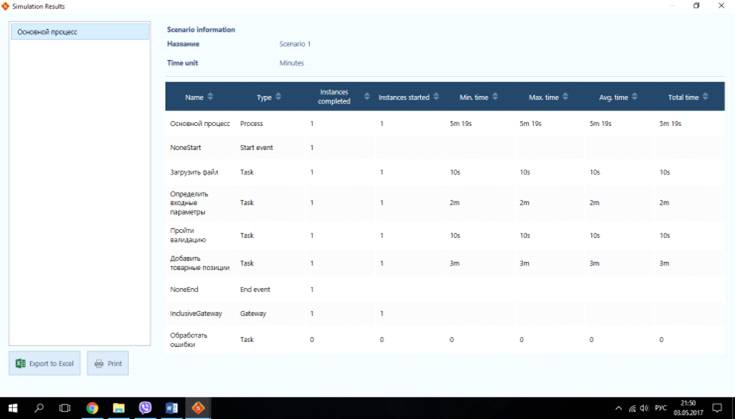Sort by Max. time column arrows
The height and width of the screenshot is (419, 735).
[x=567, y=97]
